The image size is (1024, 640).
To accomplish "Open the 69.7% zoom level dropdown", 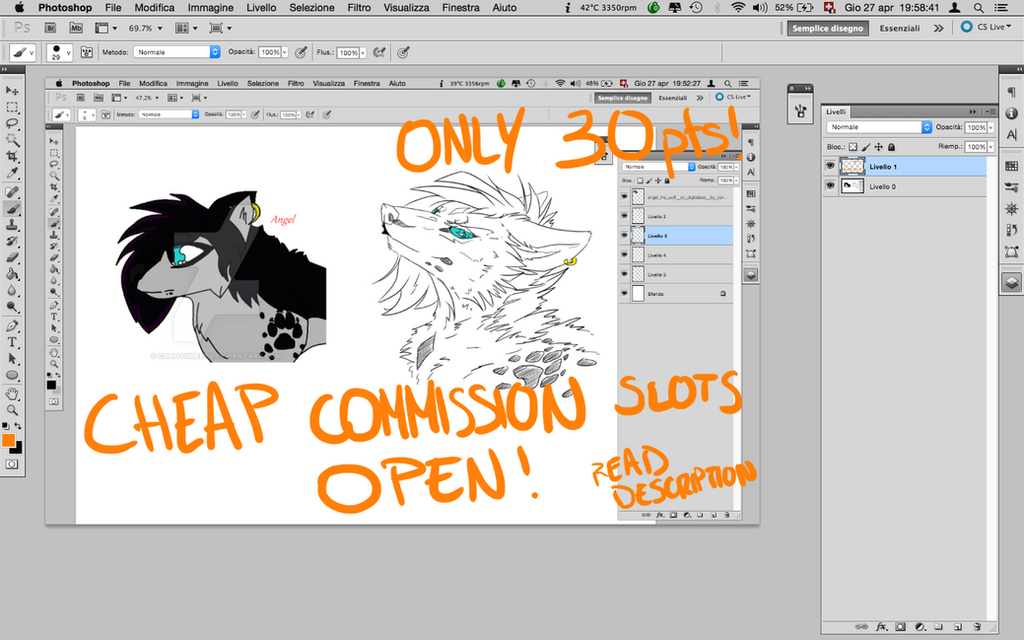I will (145, 28).
